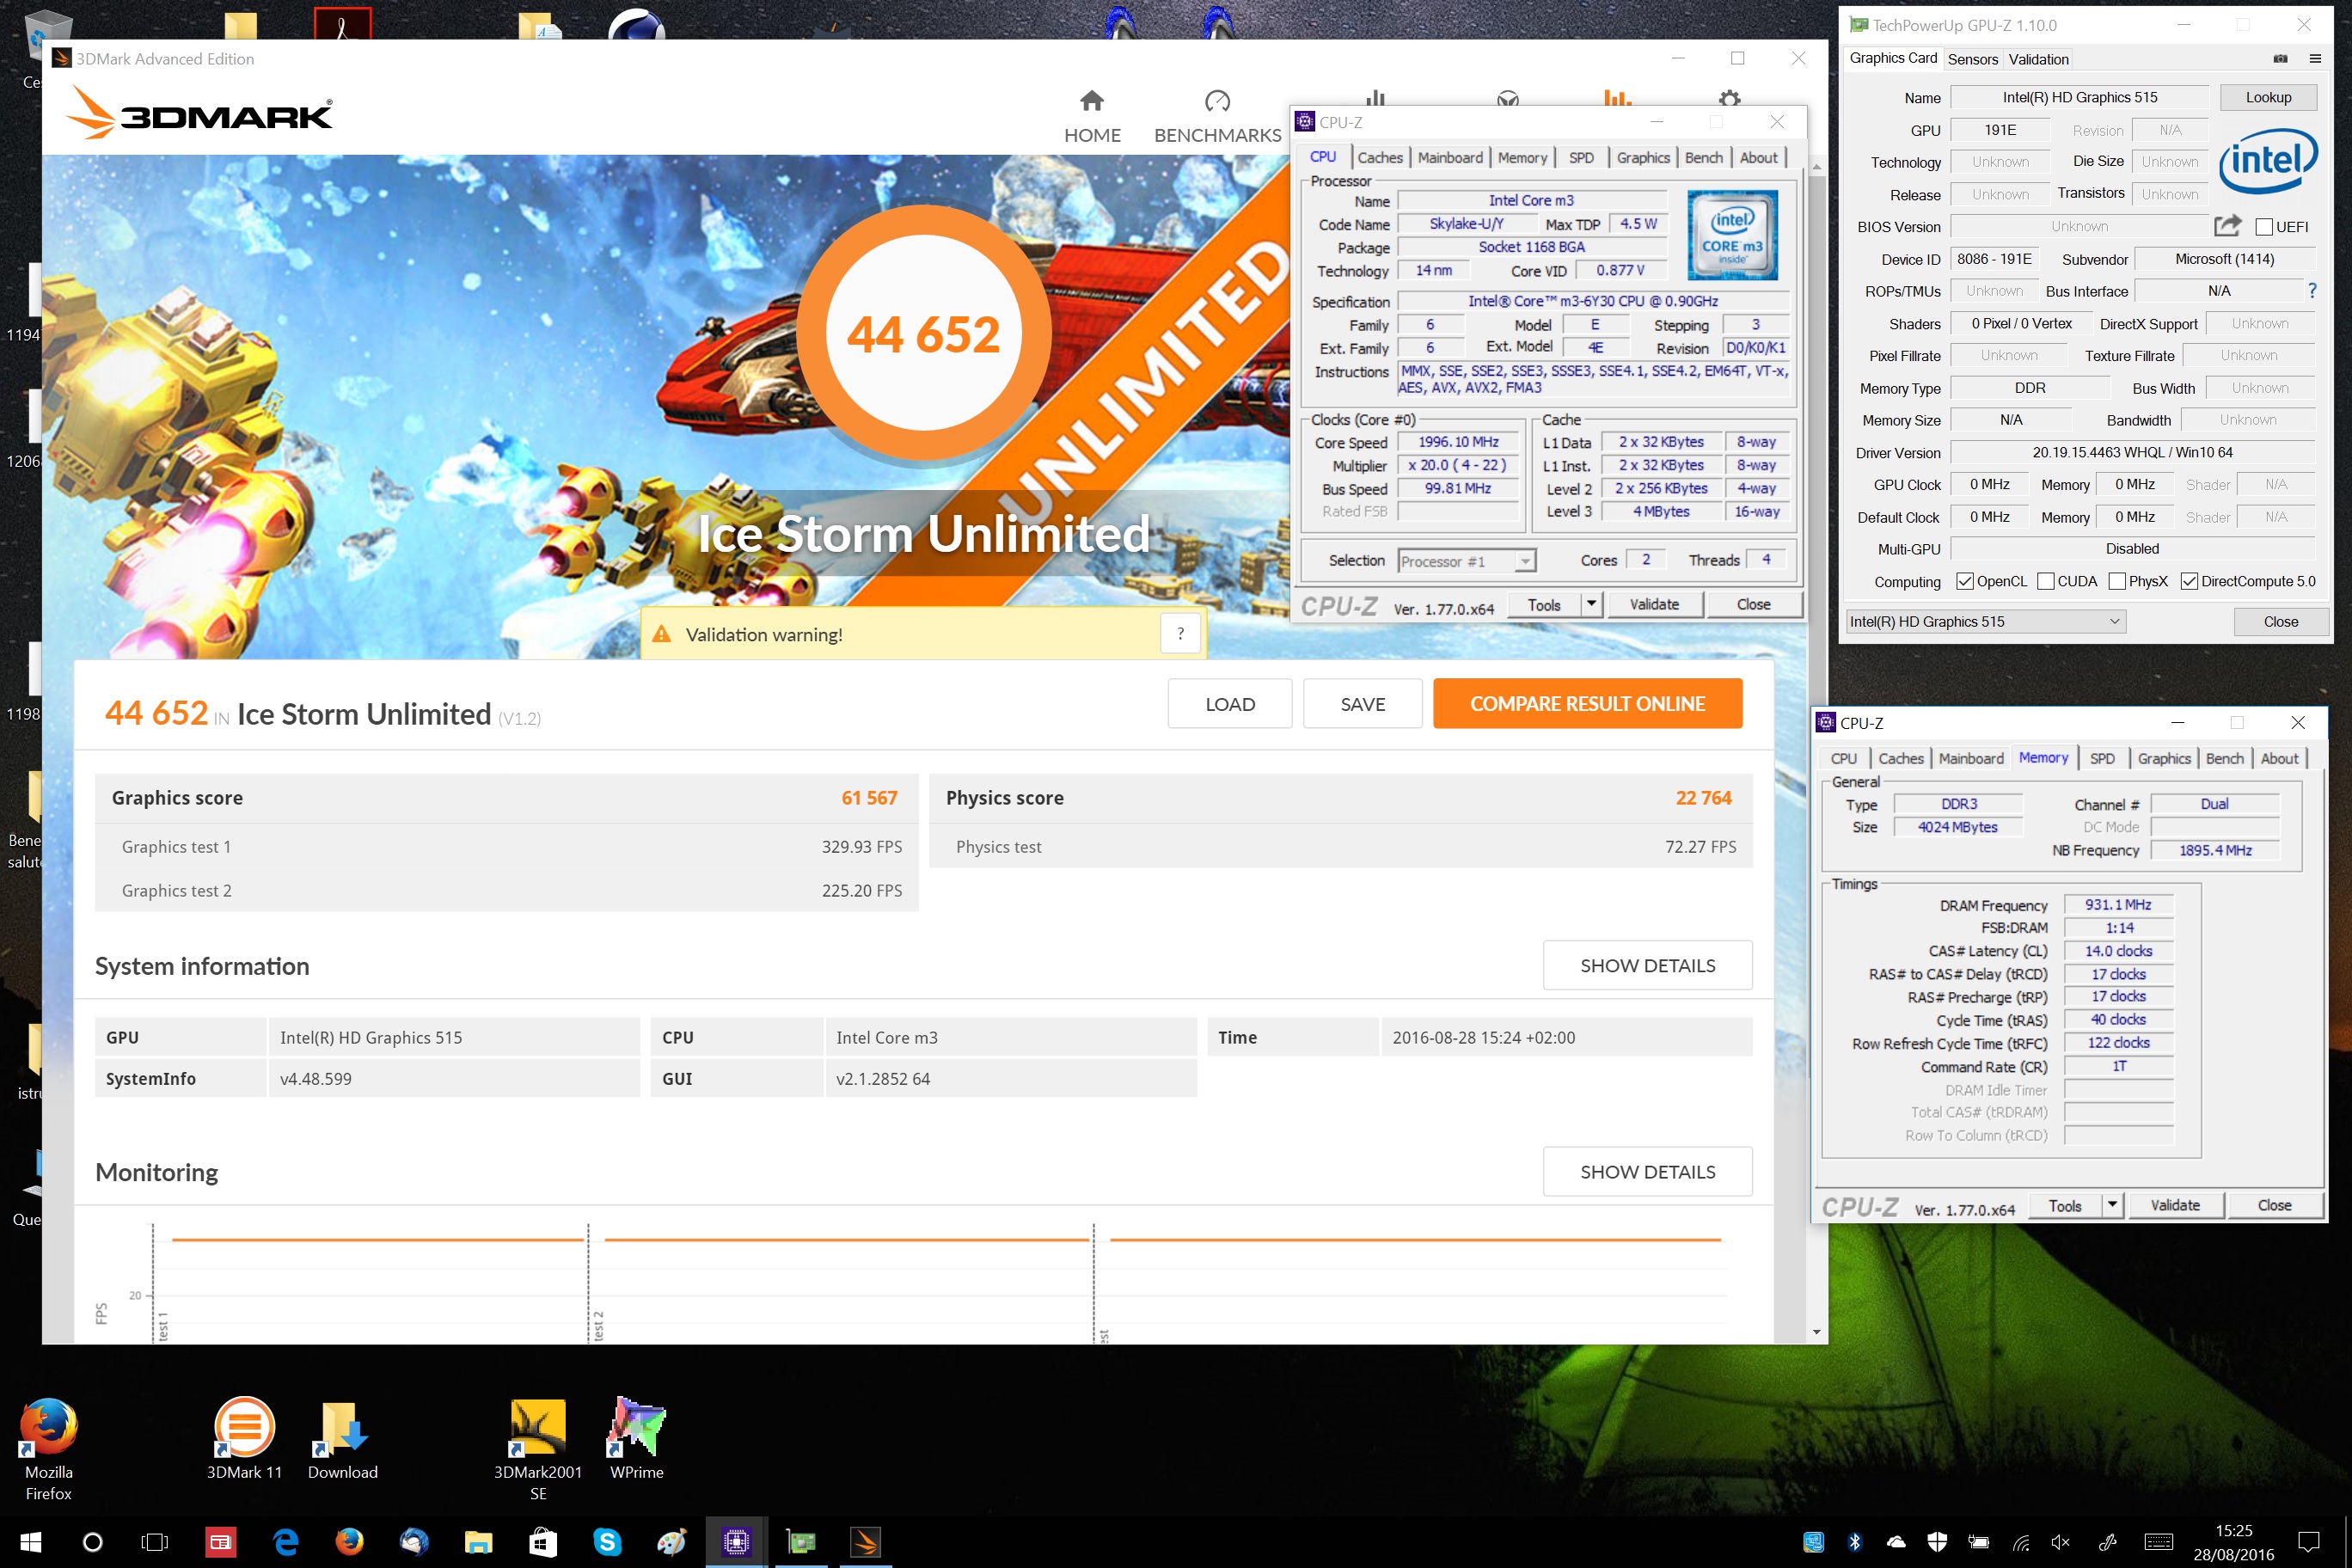Click the Graphics score value 61 567
This screenshot has height=1568, width=2352.
coord(869,797)
